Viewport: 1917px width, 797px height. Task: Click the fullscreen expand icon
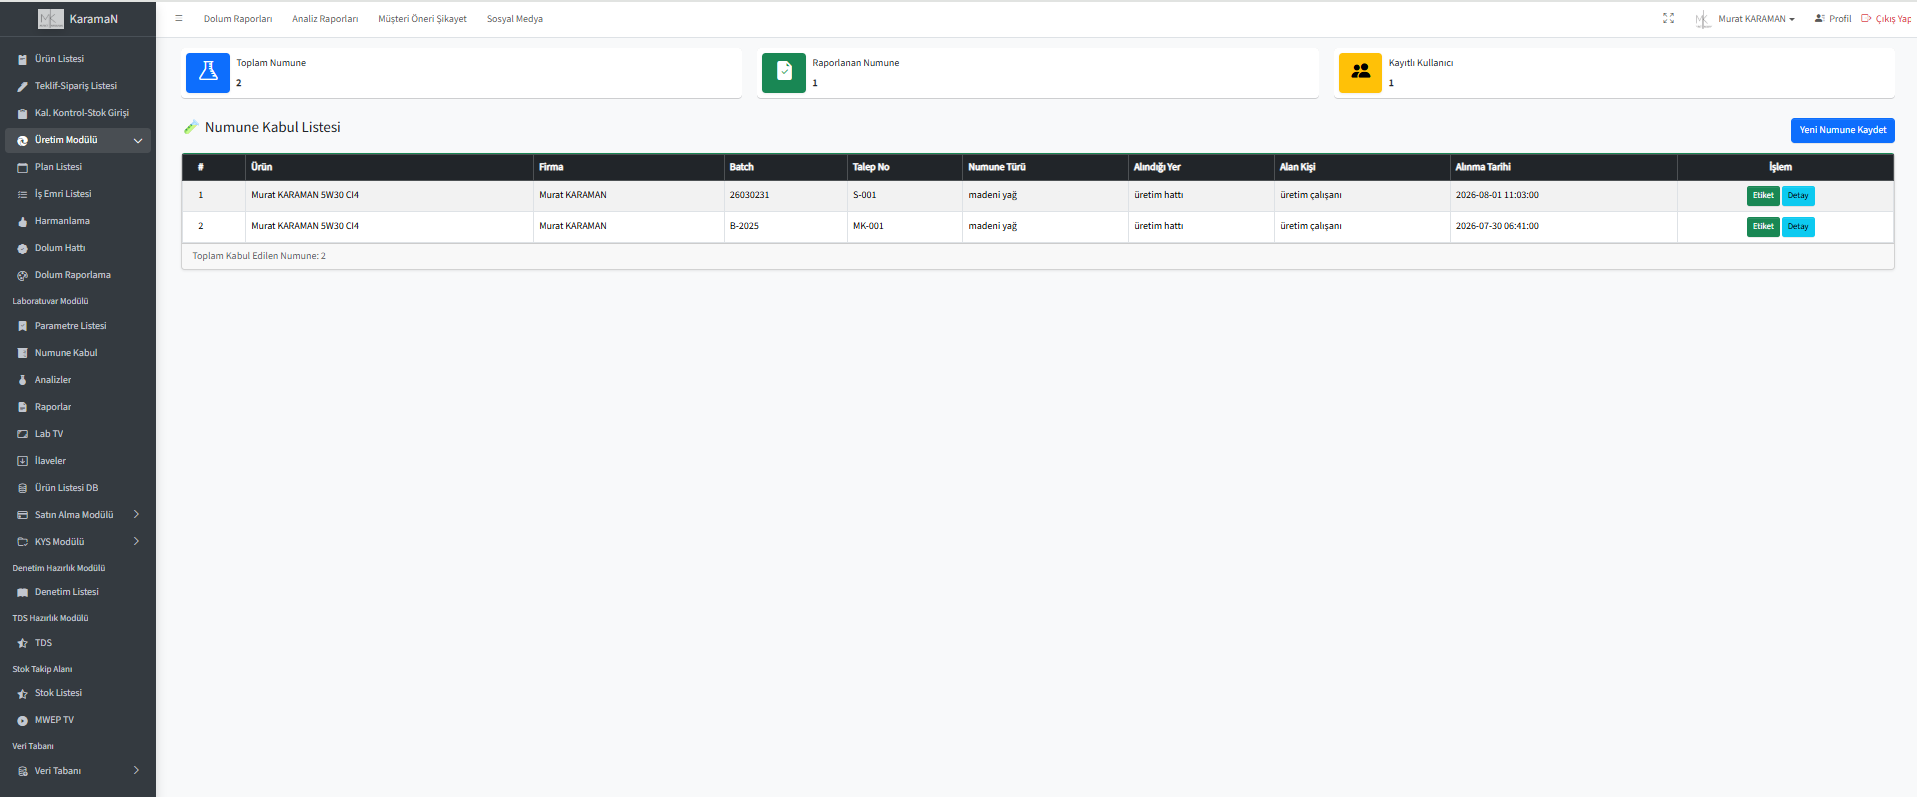1668,18
